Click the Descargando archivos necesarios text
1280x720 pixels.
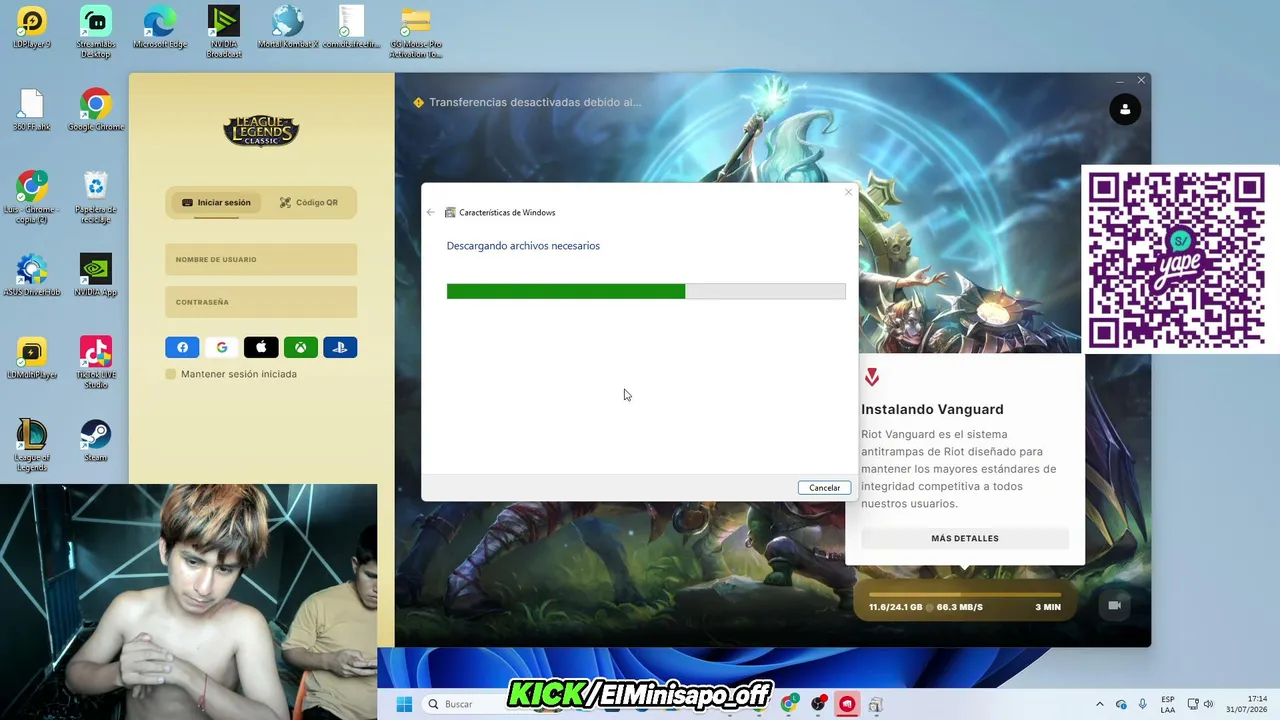[x=523, y=245]
